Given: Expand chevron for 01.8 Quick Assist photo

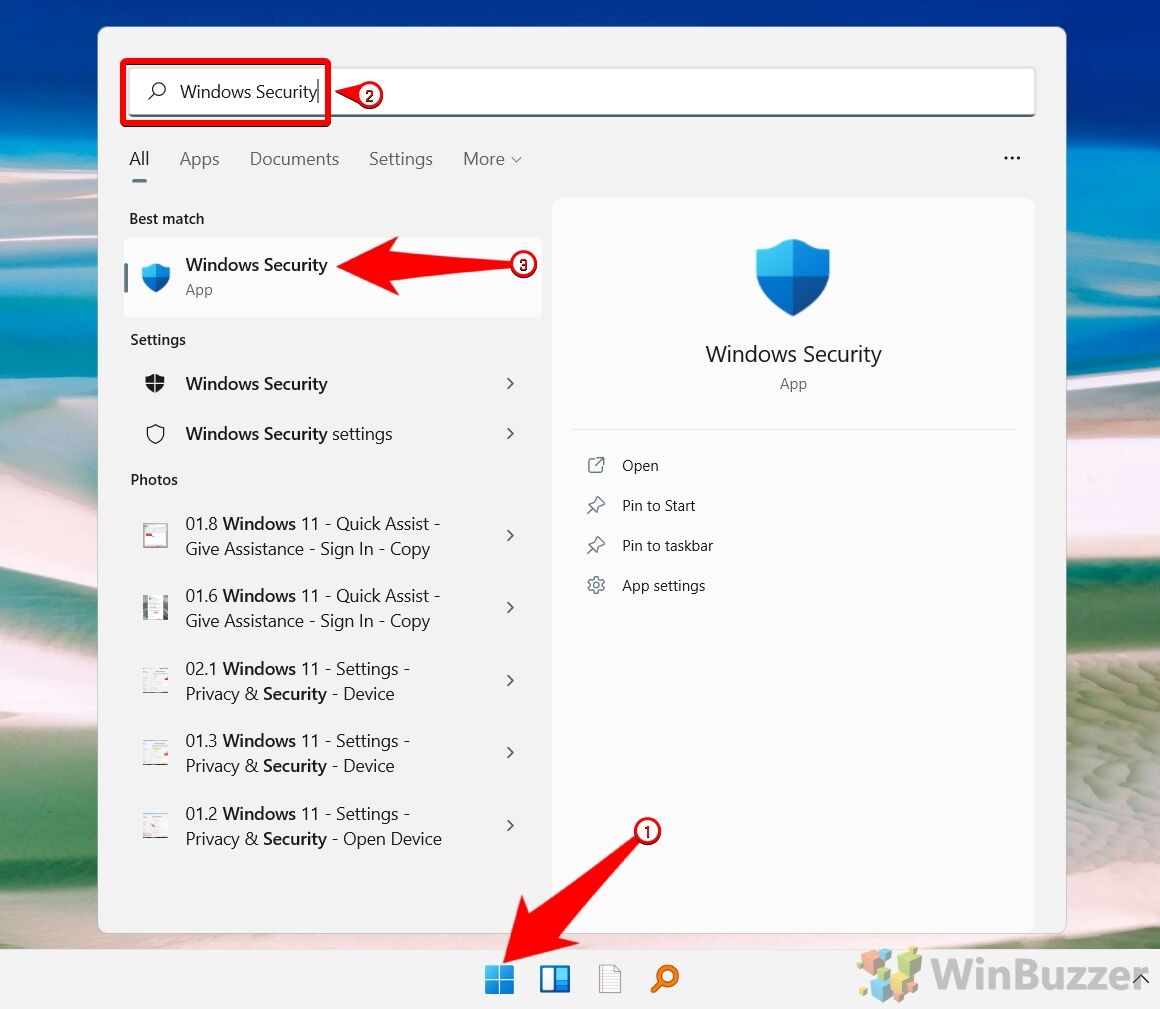Looking at the screenshot, I should pos(510,536).
